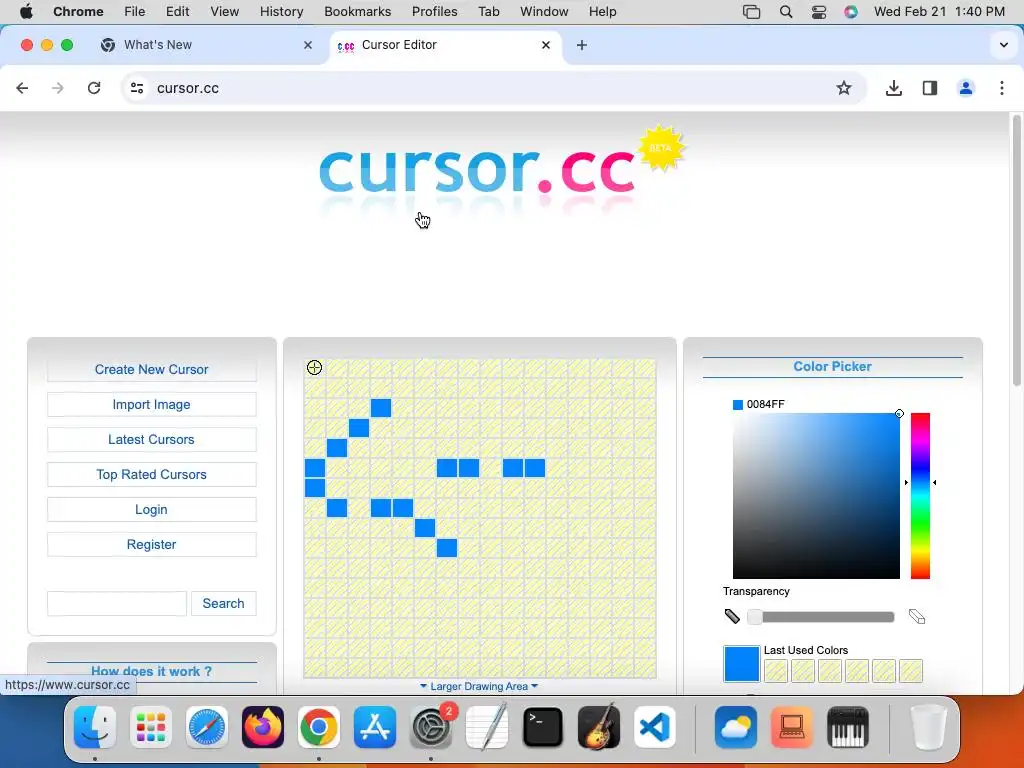Open the Trash in the dock
Viewport: 1024px width, 768px height.
click(x=928, y=727)
